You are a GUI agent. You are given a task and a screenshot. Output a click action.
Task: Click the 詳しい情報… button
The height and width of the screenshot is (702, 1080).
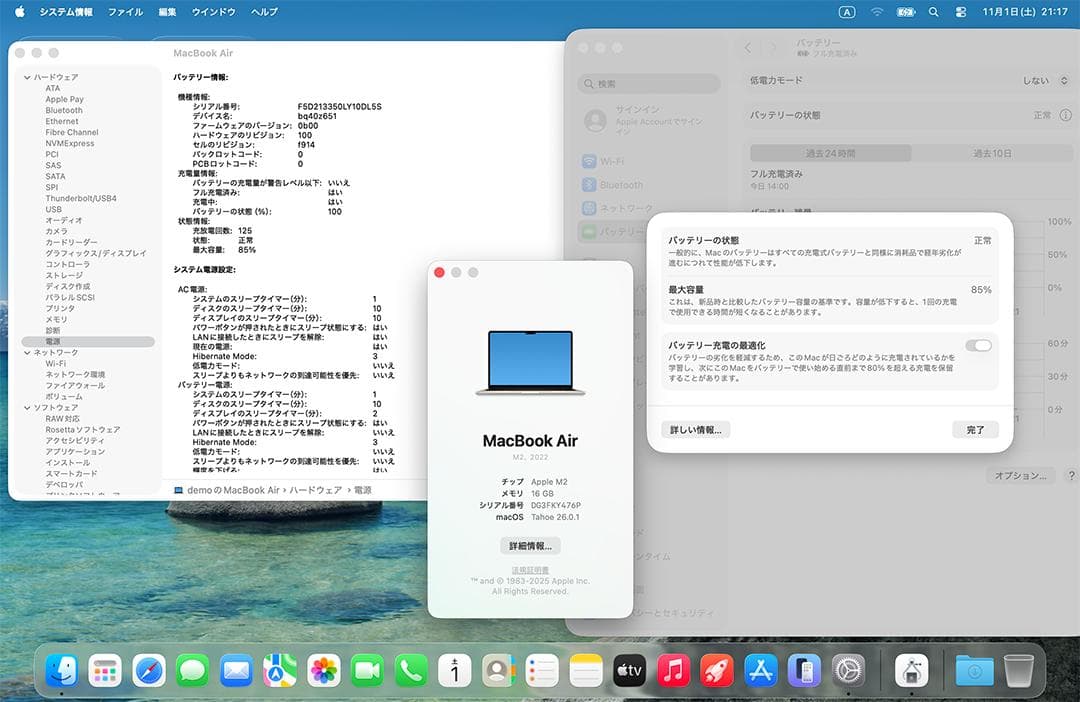pos(696,428)
